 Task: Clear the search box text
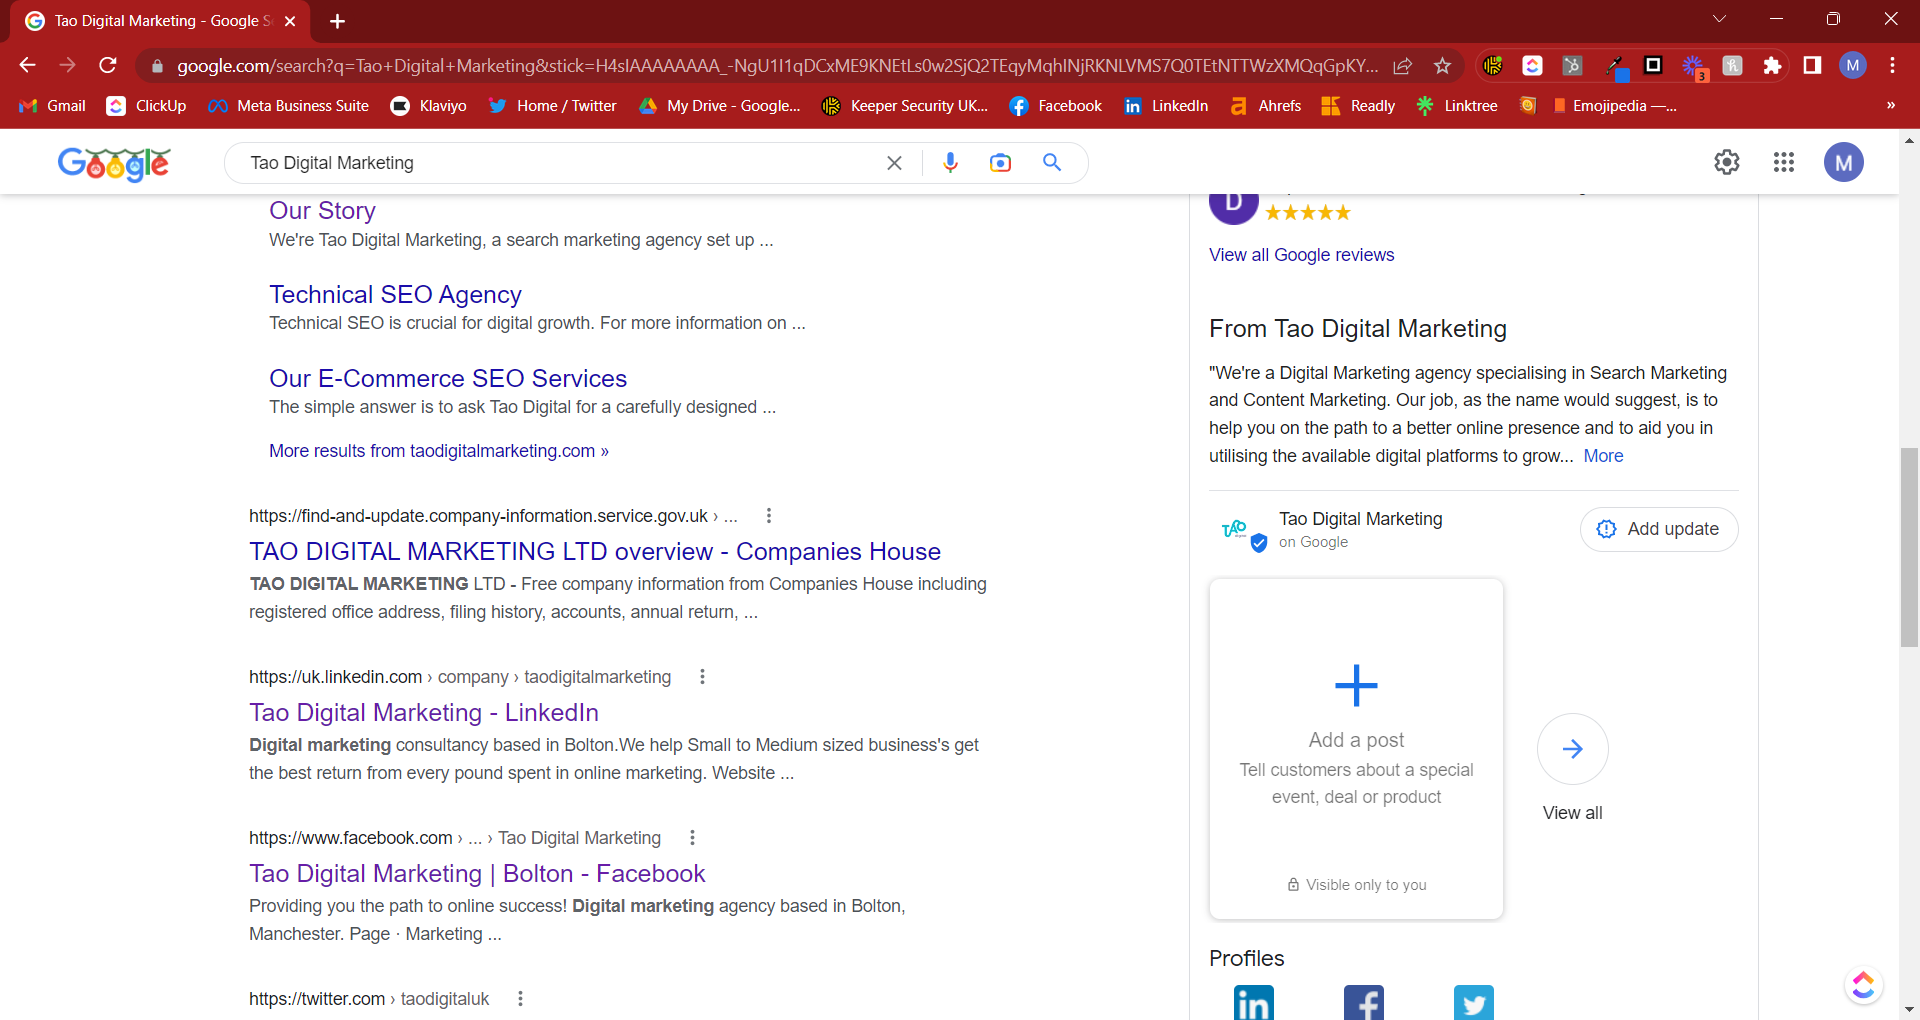coord(894,163)
